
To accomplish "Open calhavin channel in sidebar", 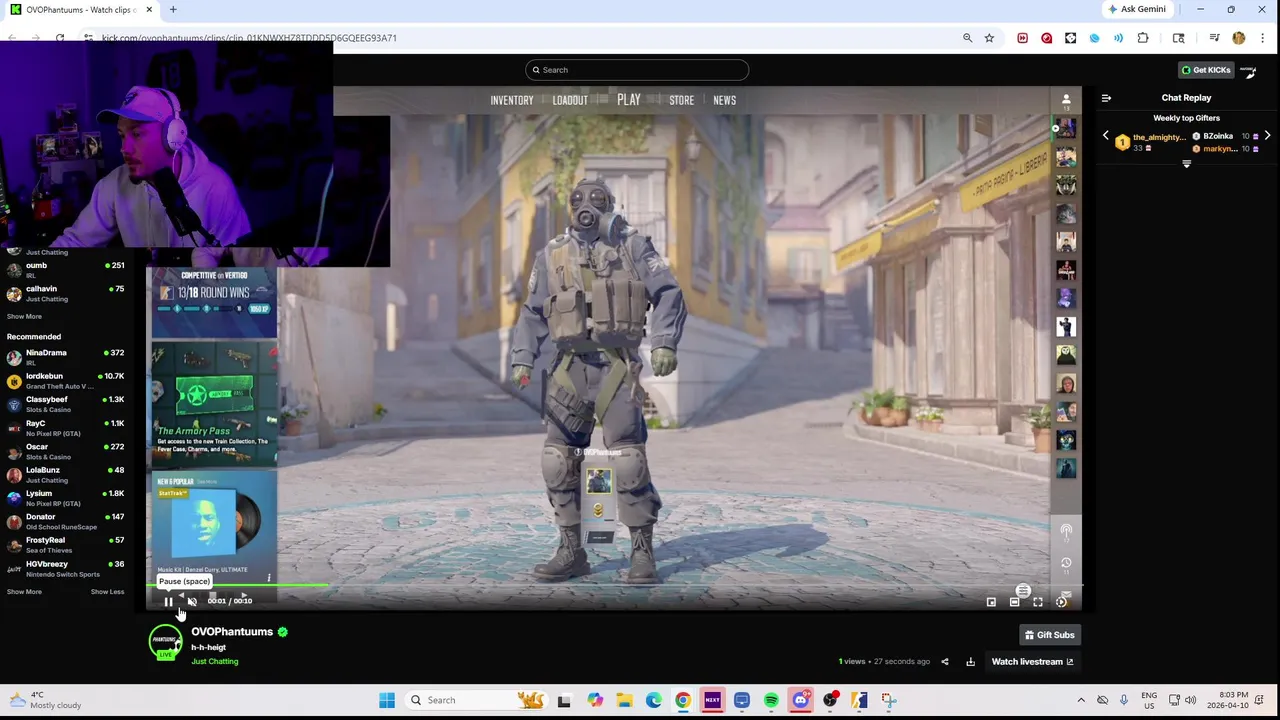I will pos(66,293).
